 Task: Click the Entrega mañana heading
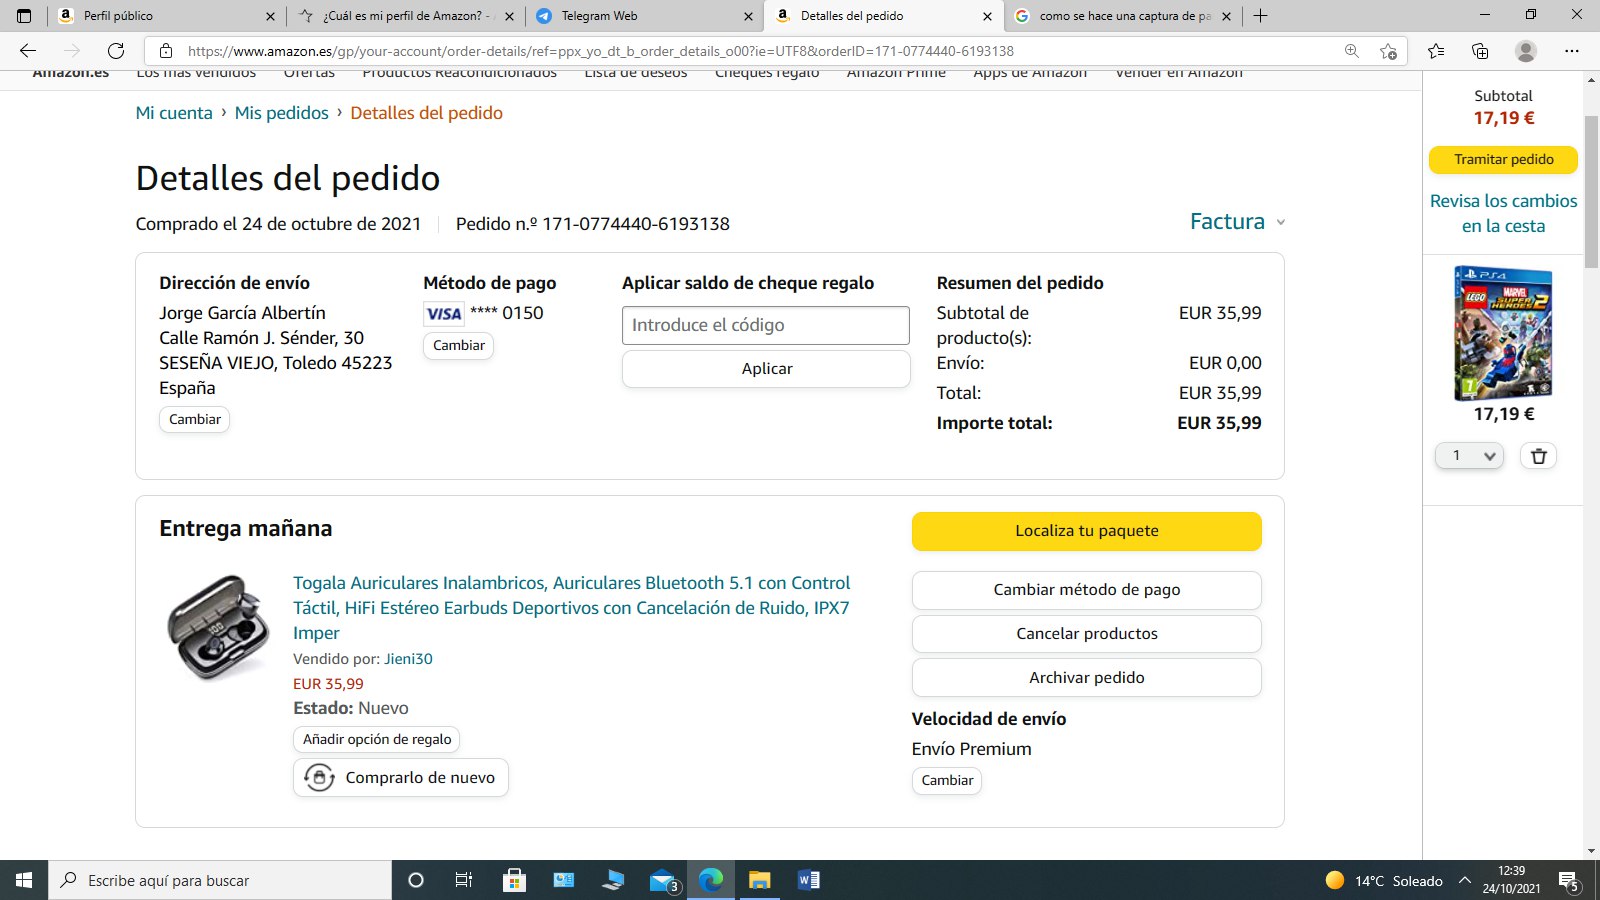point(246,529)
